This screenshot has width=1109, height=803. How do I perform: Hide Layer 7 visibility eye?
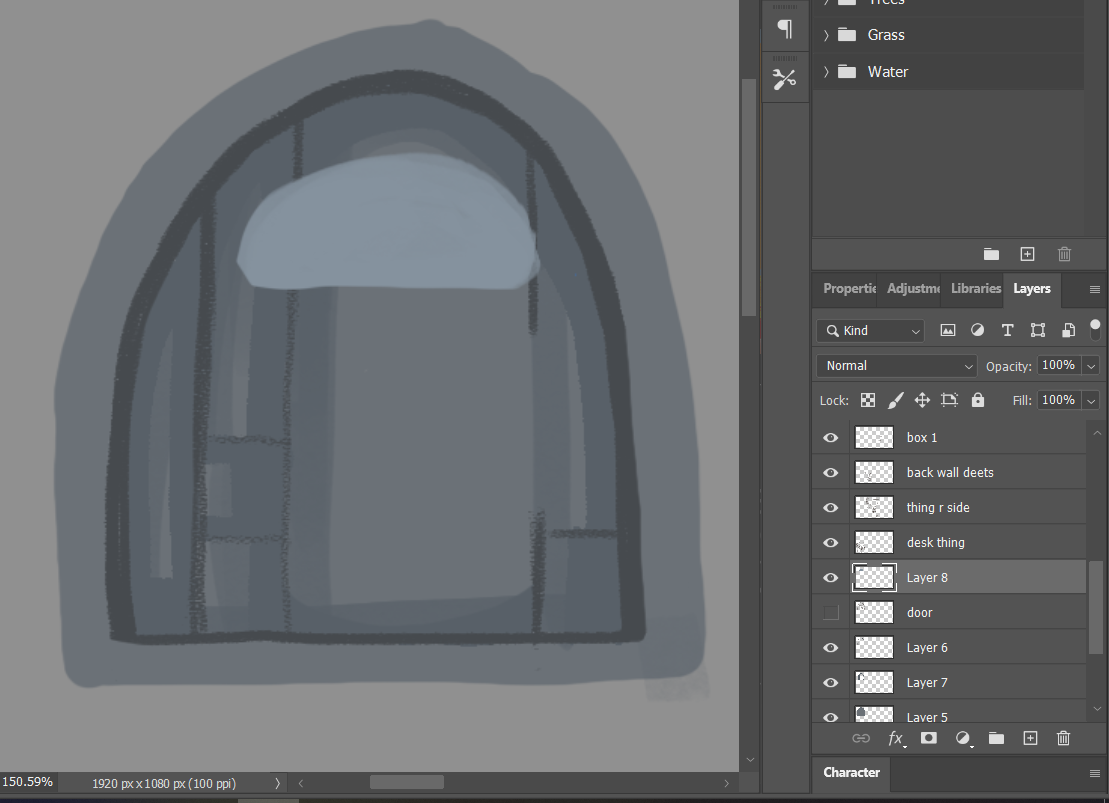(x=830, y=683)
